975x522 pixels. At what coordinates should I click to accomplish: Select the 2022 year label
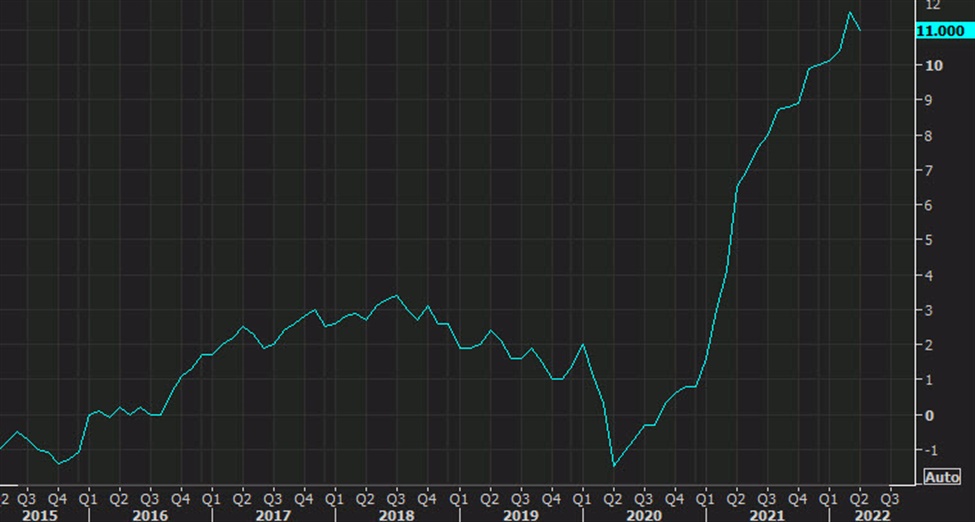(871, 516)
